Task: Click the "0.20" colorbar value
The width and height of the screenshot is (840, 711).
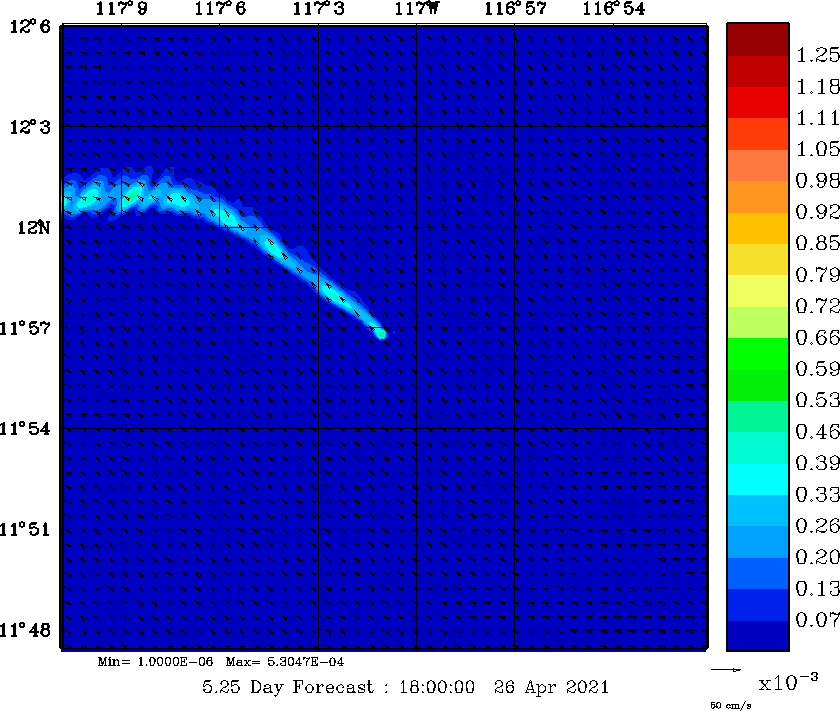Action: point(818,558)
